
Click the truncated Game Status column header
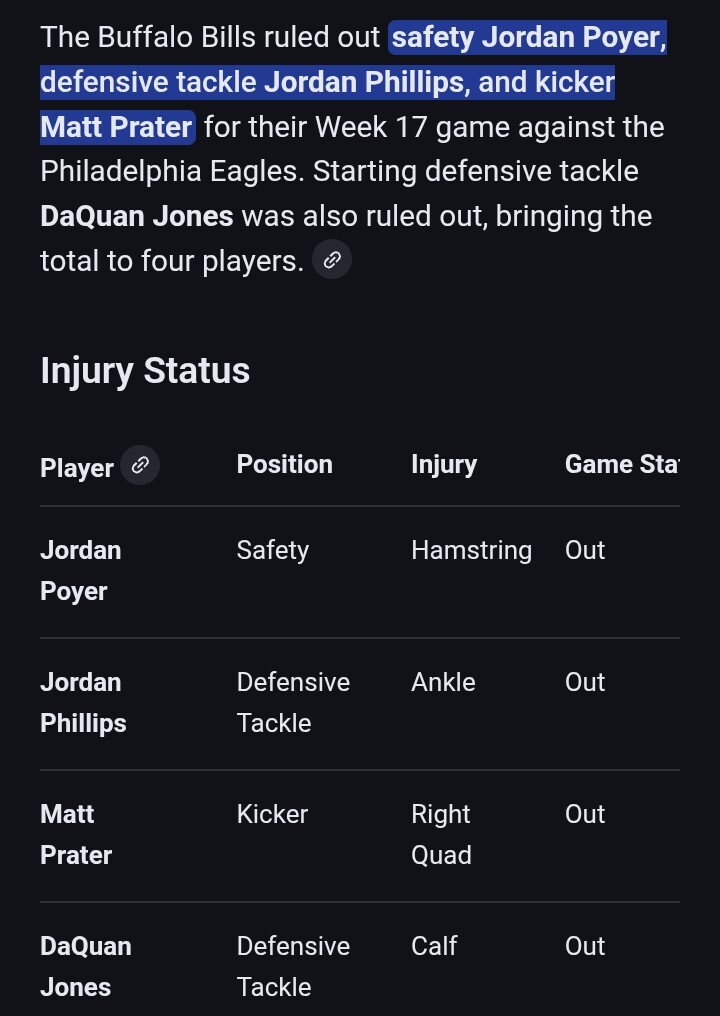click(621, 464)
